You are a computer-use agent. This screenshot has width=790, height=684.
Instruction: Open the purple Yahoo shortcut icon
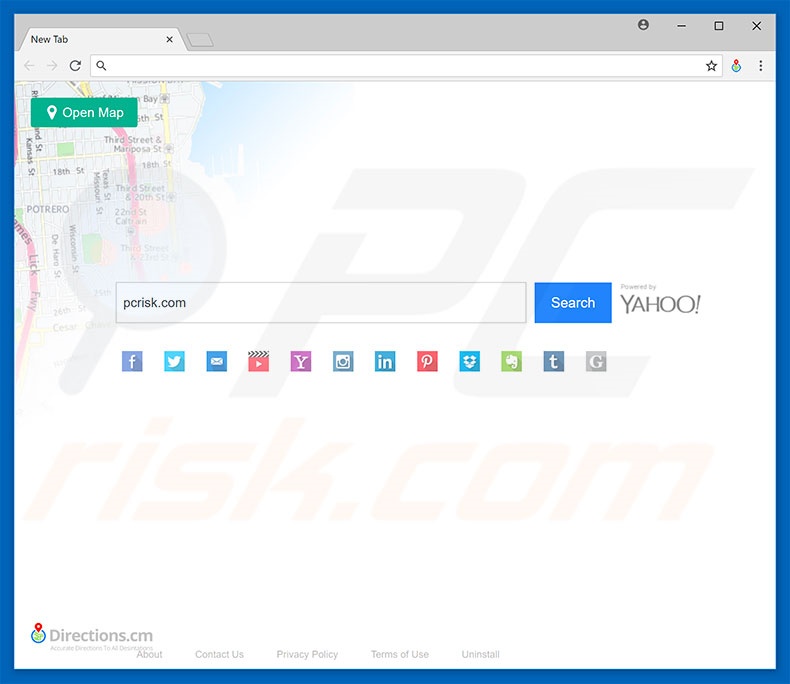point(301,362)
